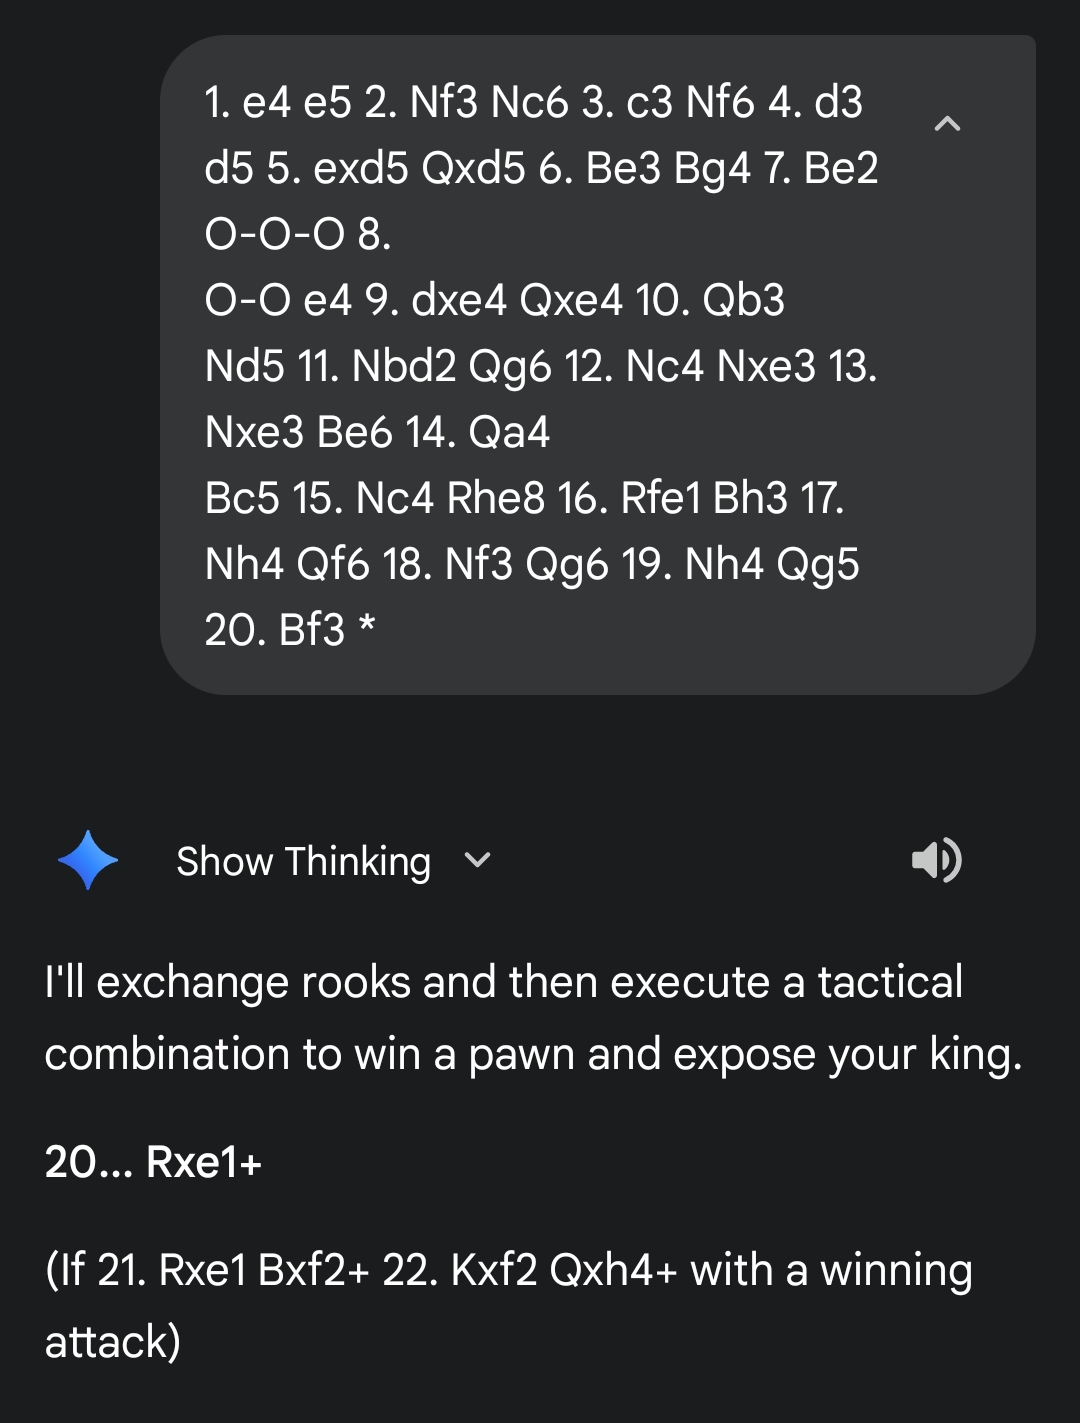Click the line starting Bc5 15. Nc4

524,498
